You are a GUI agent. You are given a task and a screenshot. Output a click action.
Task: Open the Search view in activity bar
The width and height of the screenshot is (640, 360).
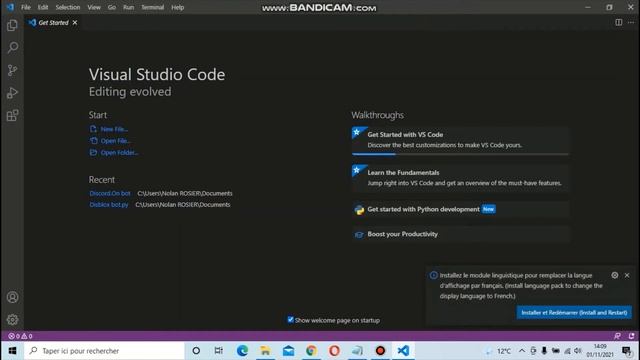pos(12,48)
